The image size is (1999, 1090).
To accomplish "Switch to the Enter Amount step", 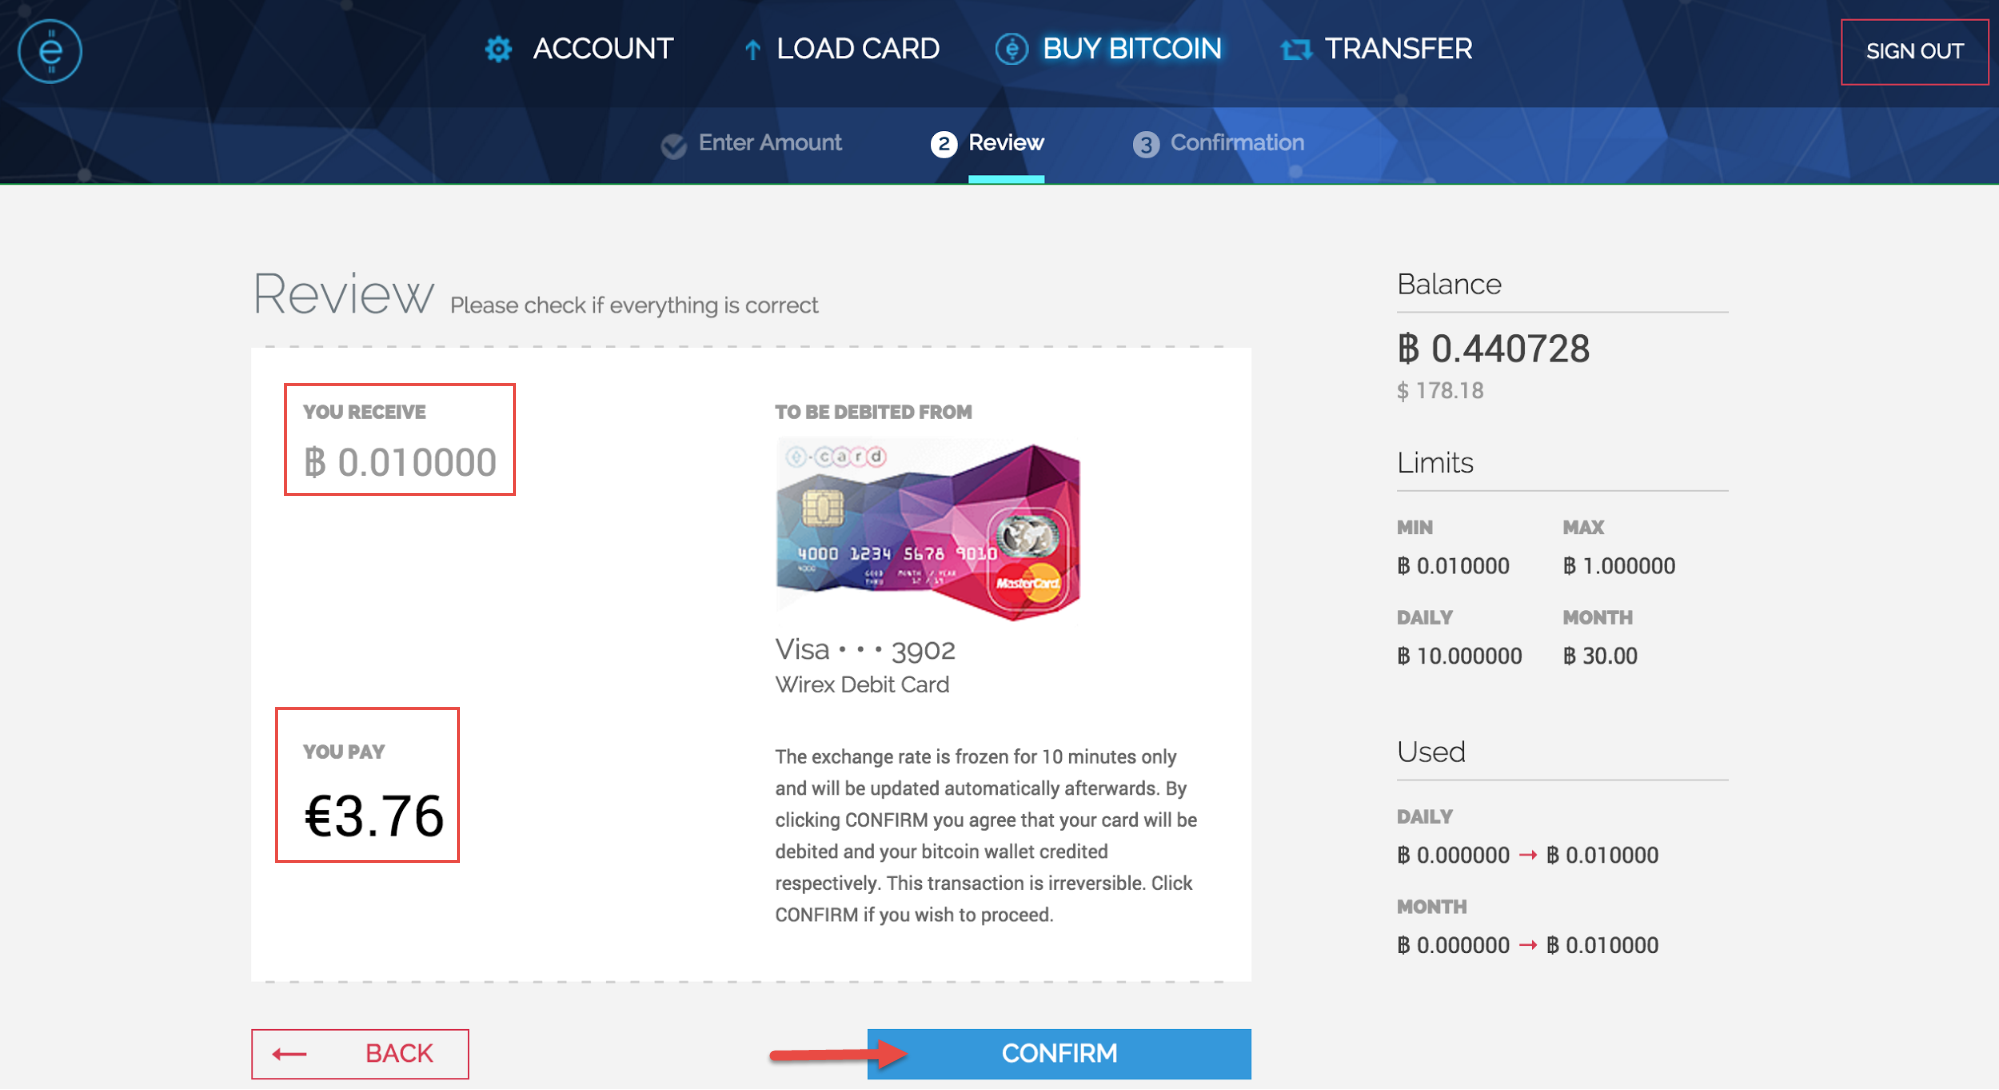I will click(770, 143).
